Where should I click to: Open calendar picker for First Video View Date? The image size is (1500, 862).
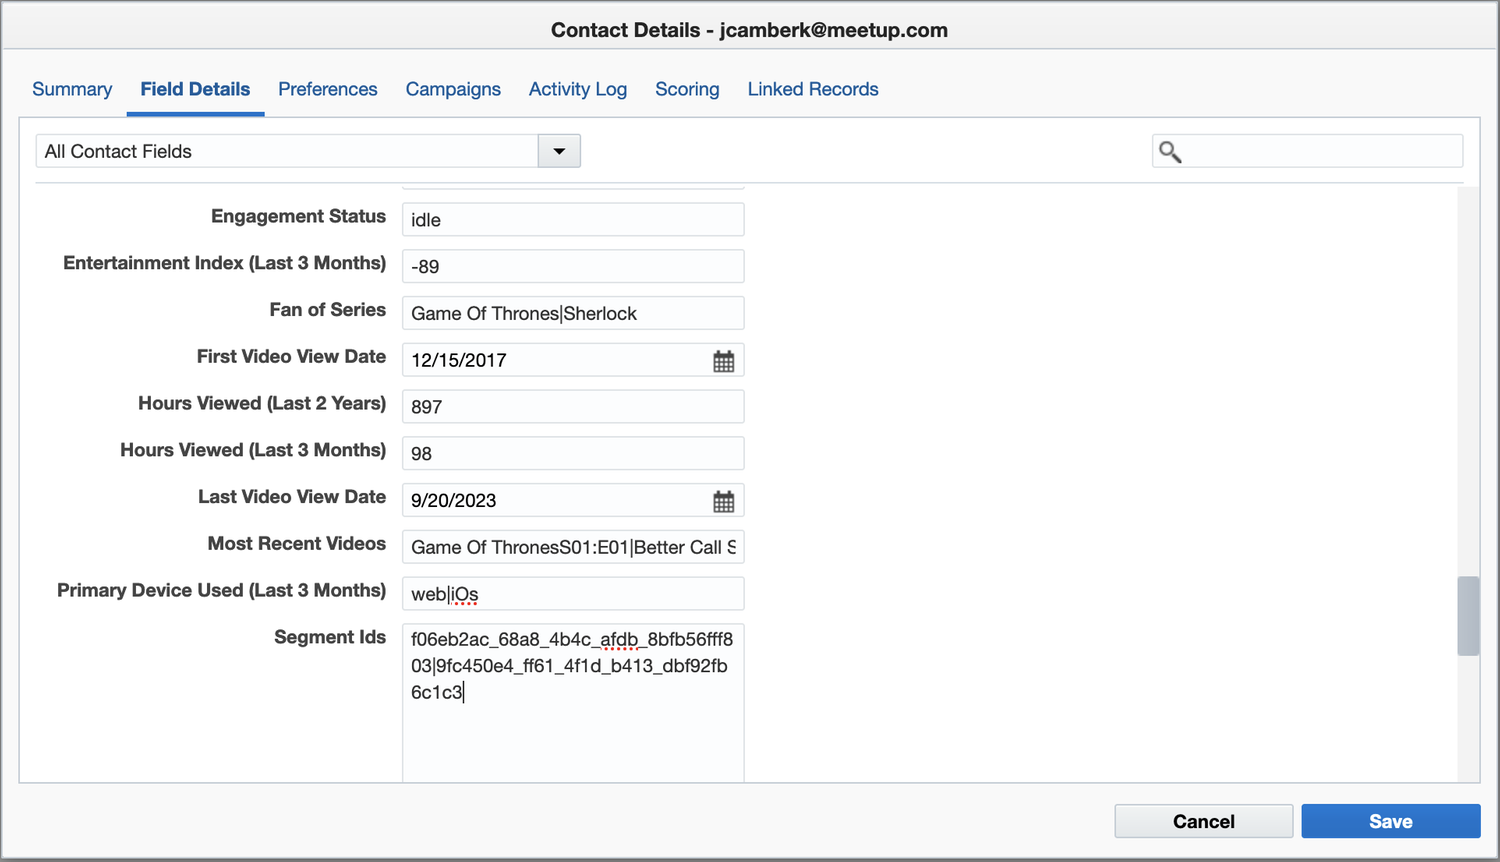click(x=723, y=361)
